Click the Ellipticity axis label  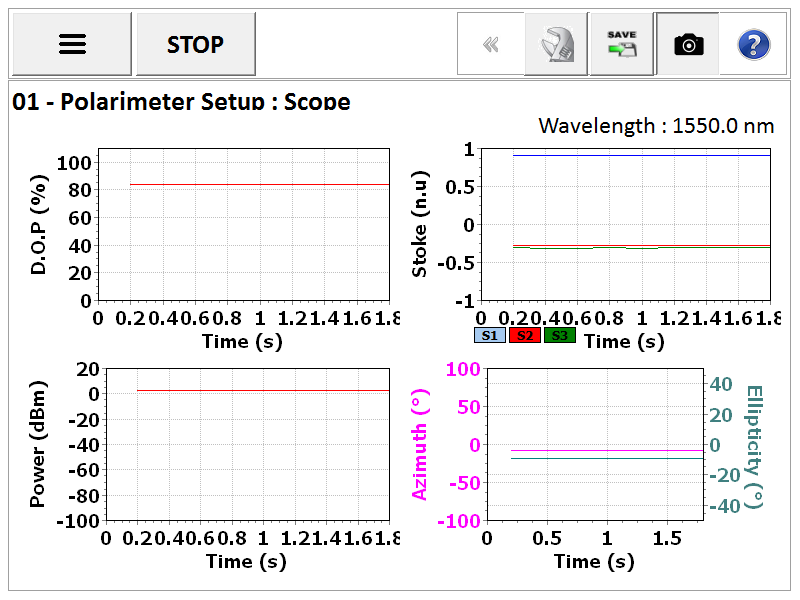point(754,447)
